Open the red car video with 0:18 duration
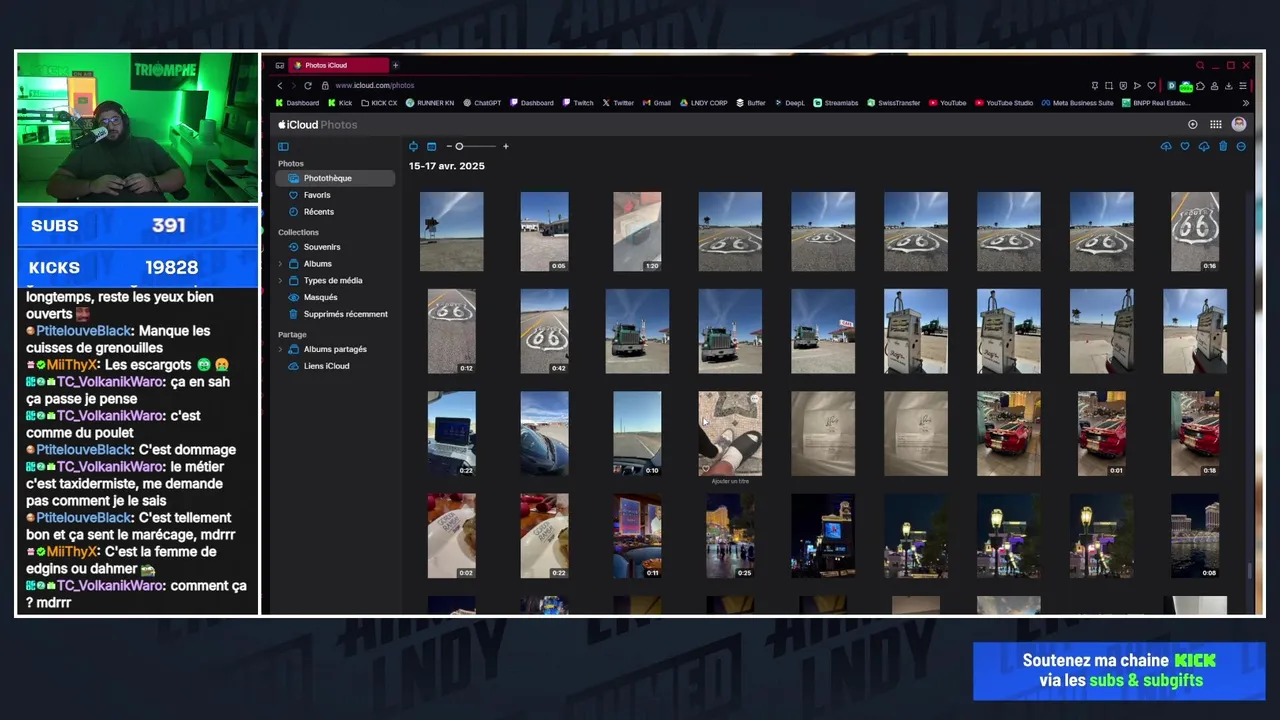 pyautogui.click(x=1195, y=433)
